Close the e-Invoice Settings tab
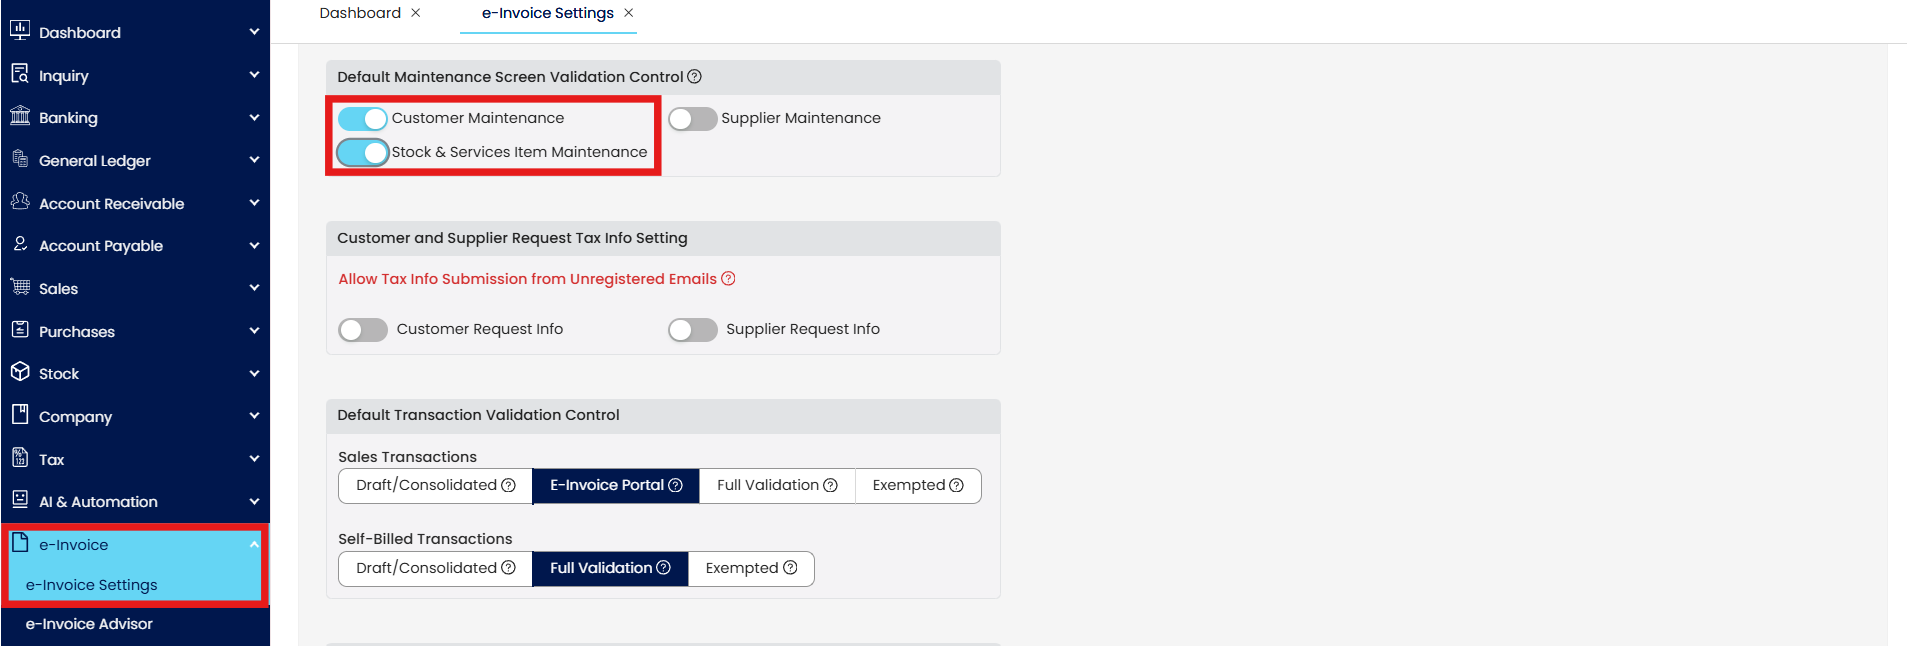The height and width of the screenshot is (646, 1907). [x=628, y=13]
